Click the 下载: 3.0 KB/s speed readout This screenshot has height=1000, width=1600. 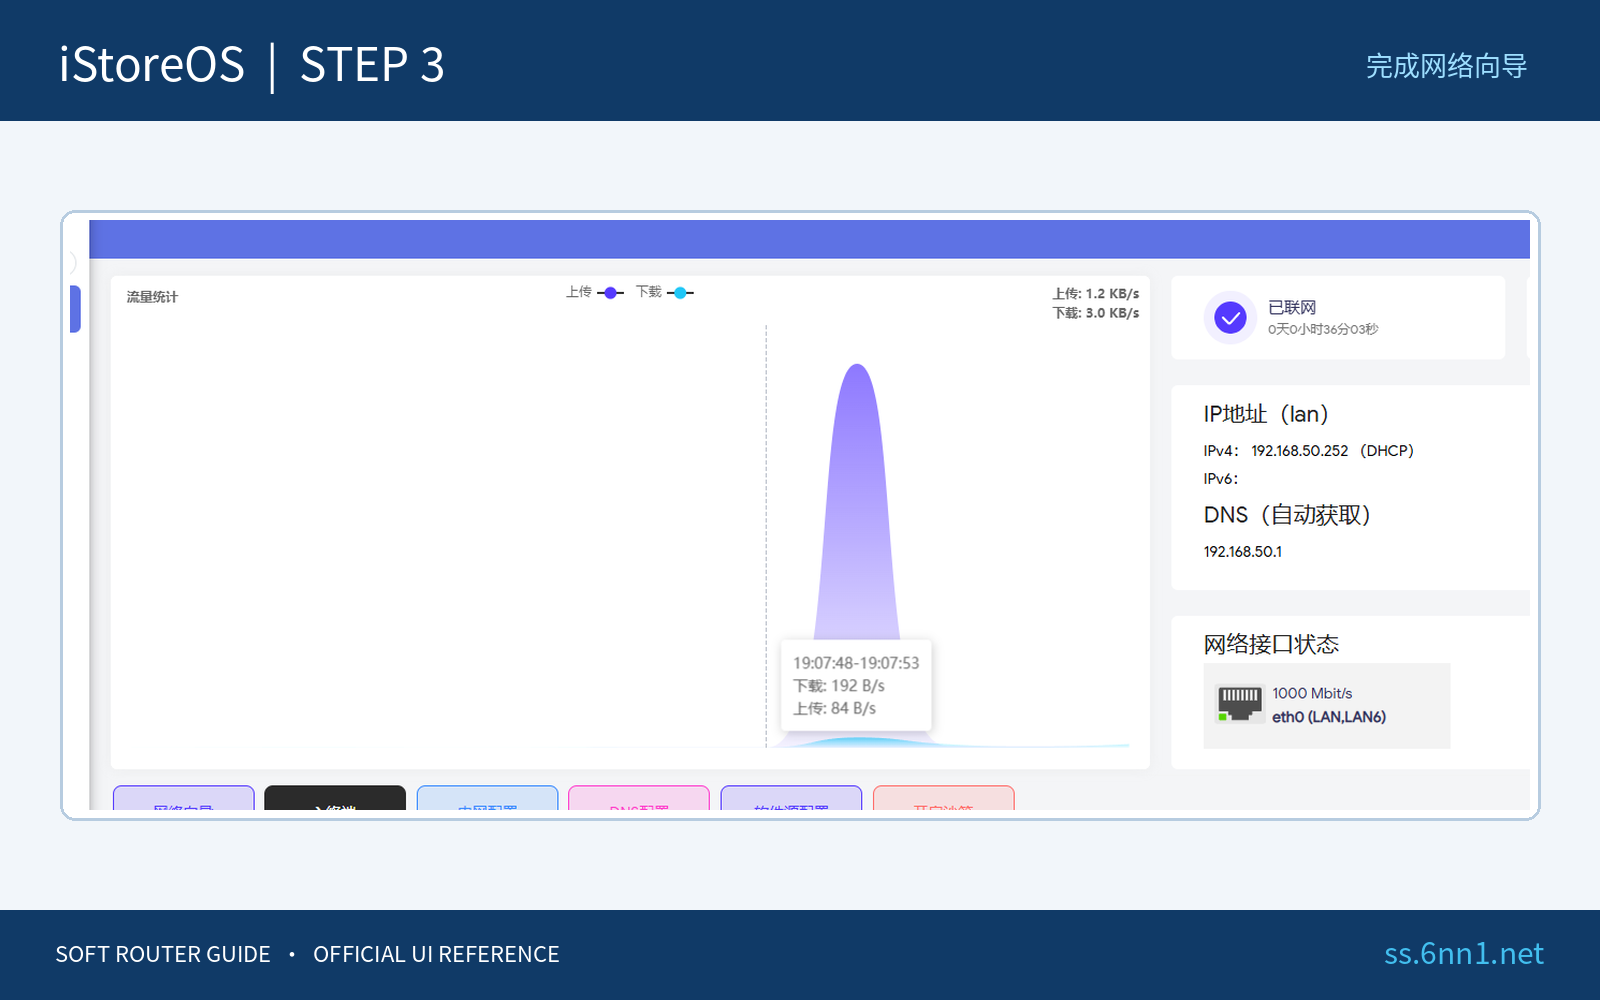1096,313
